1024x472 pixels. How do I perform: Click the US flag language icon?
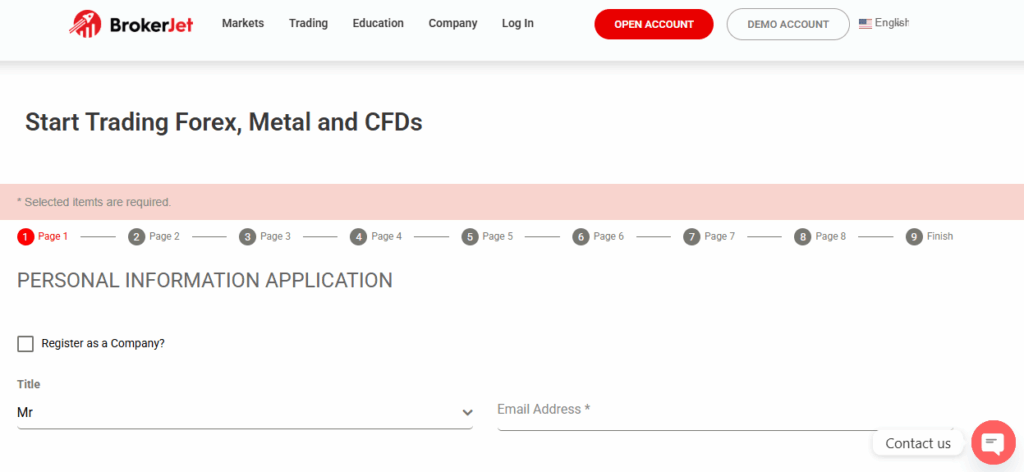865,24
